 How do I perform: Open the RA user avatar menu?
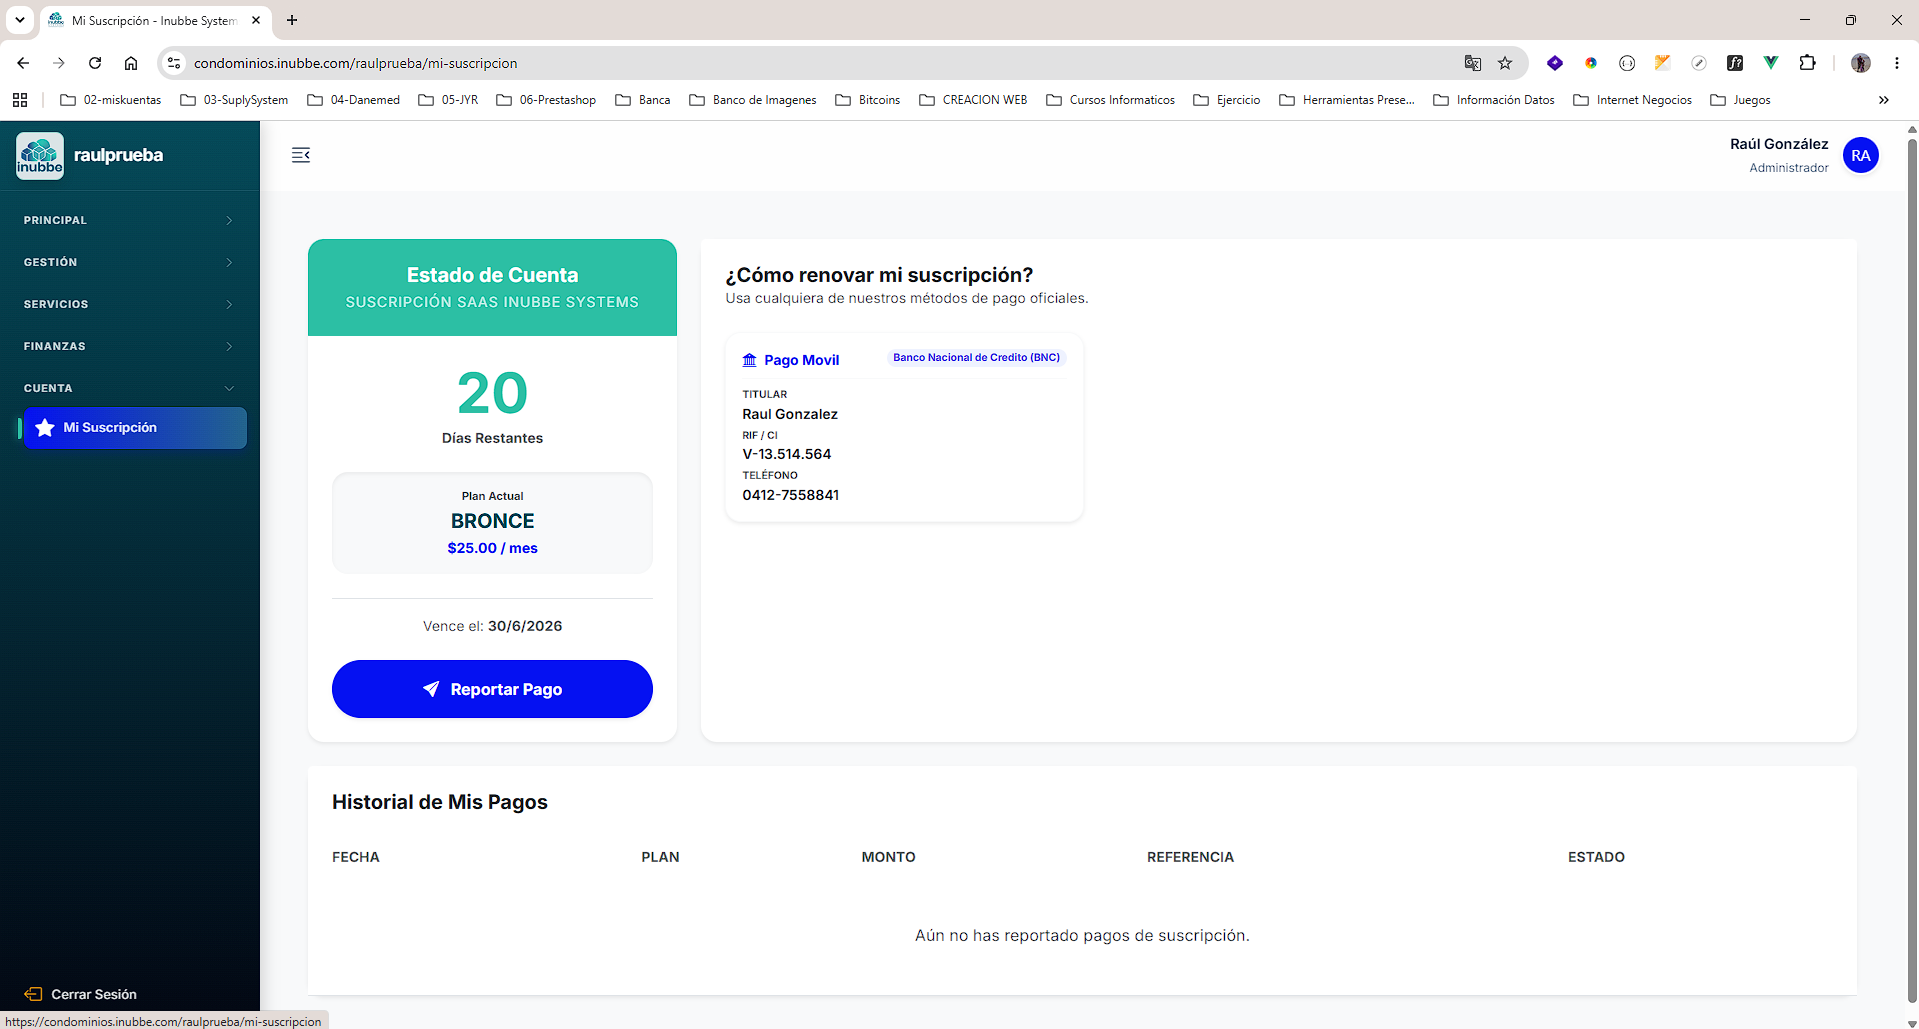tap(1860, 155)
